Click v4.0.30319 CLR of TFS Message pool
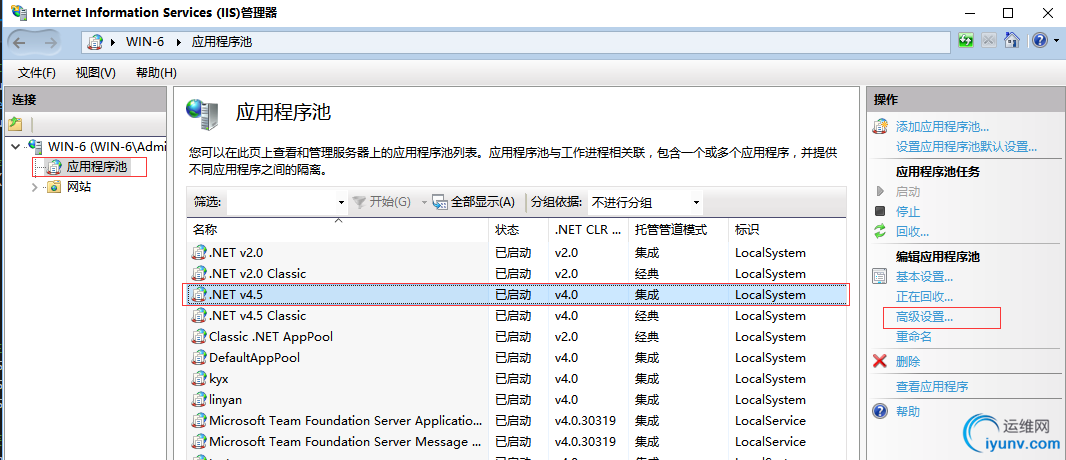 tap(585, 442)
